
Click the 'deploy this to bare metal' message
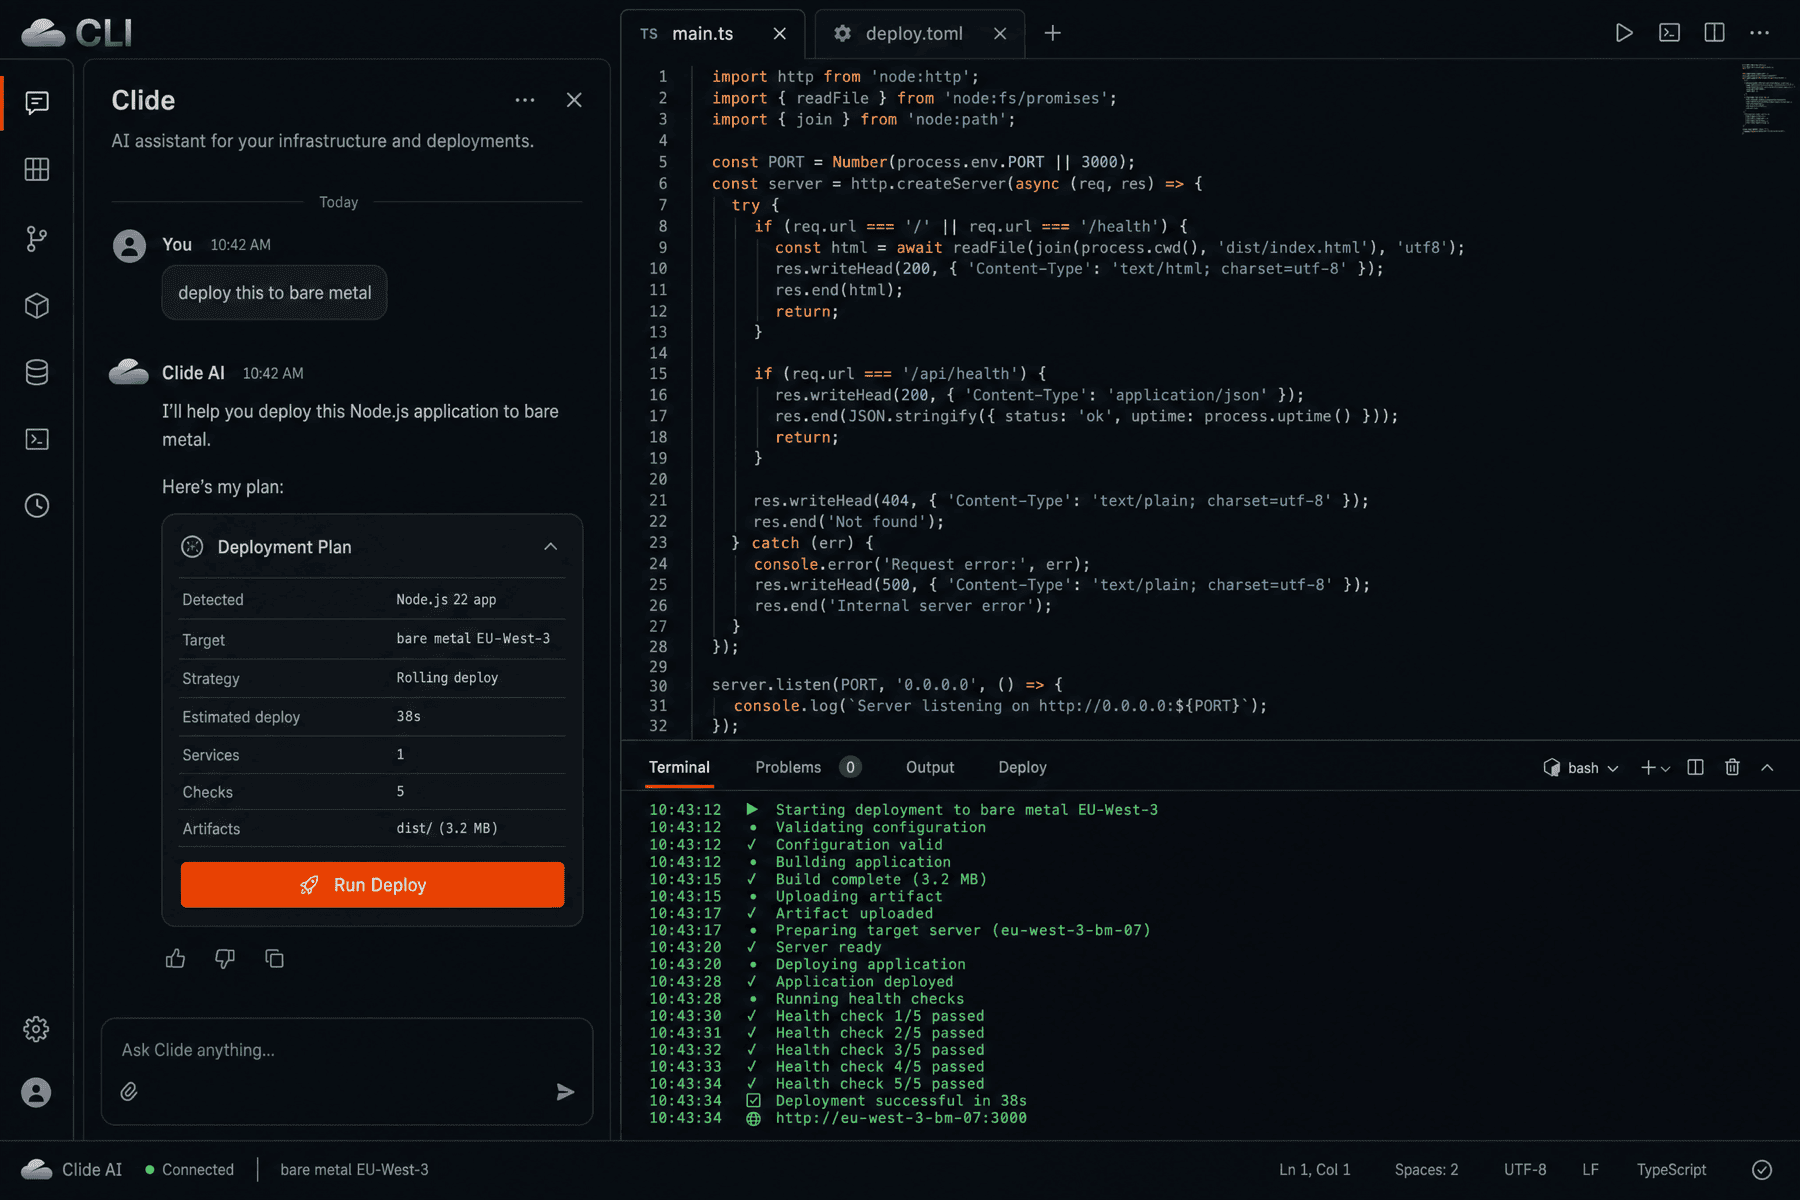pyautogui.click(x=274, y=293)
